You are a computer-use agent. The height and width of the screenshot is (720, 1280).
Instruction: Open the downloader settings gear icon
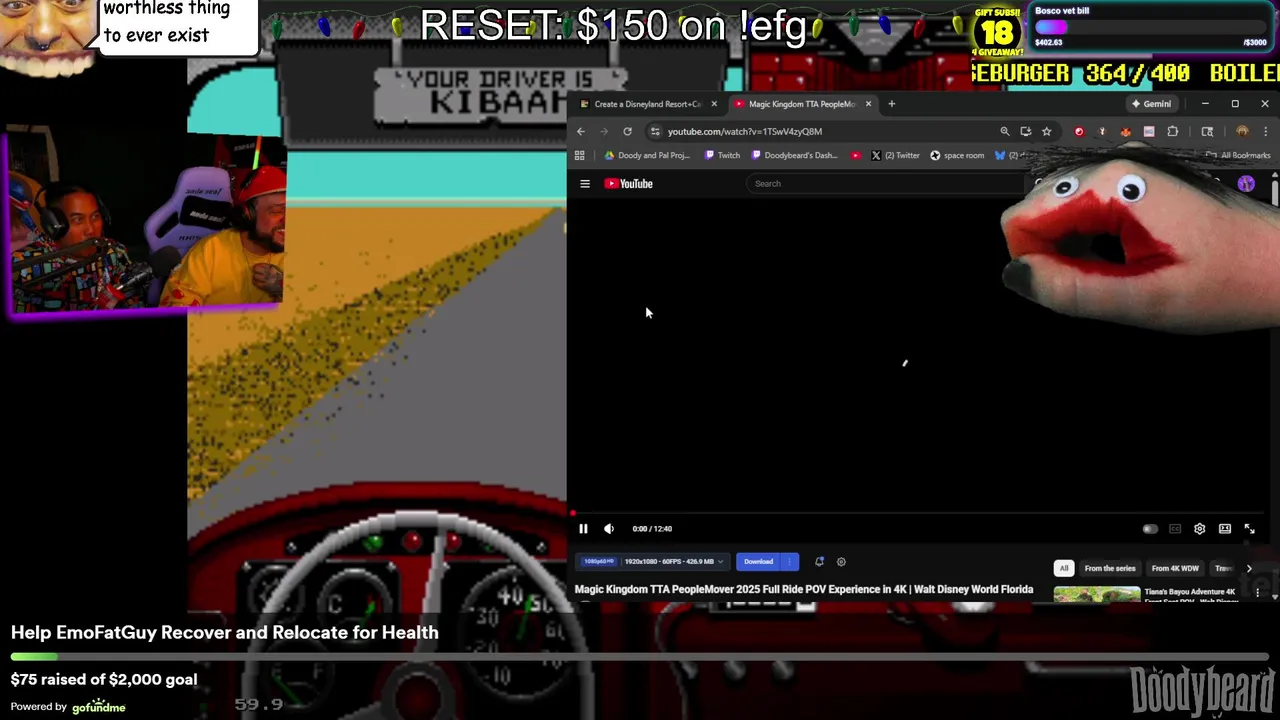[841, 562]
